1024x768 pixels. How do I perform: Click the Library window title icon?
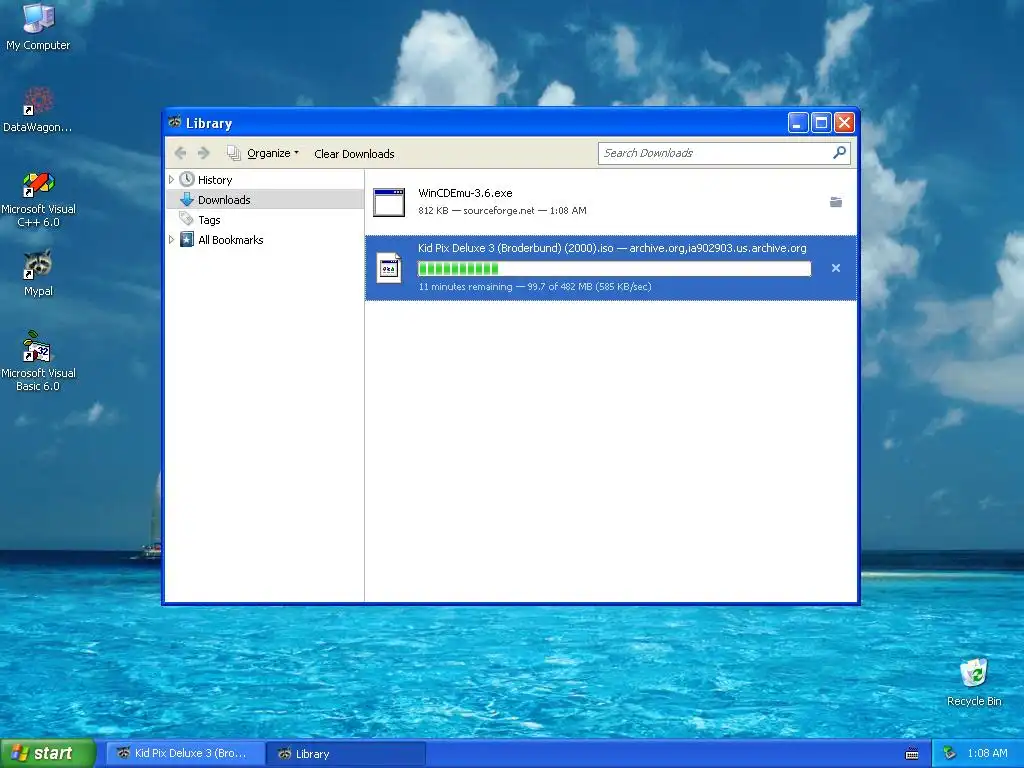[174, 122]
